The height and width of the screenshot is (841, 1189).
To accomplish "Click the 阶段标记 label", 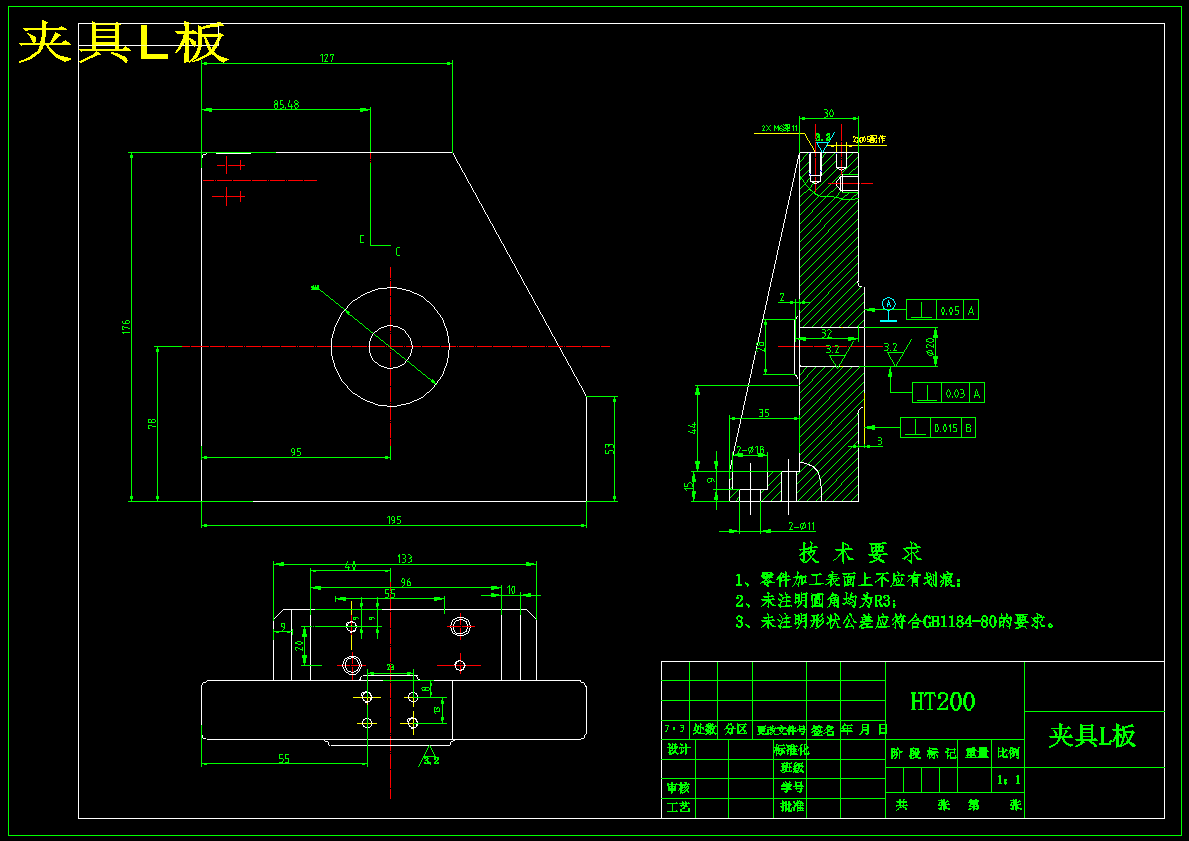I will (923, 754).
